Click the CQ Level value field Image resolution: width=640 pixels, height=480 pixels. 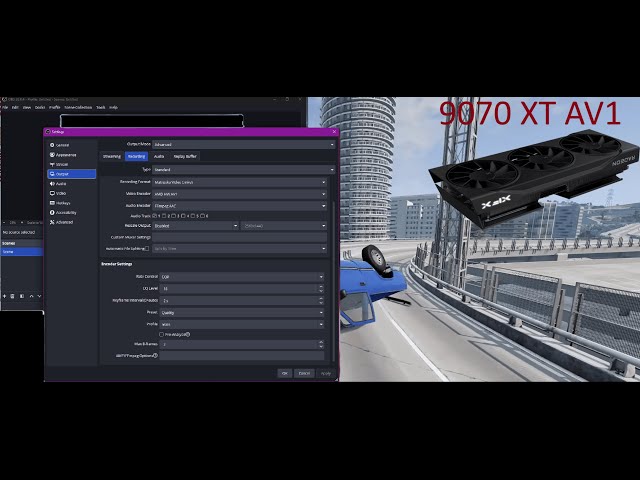pyautogui.click(x=242, y=289)
